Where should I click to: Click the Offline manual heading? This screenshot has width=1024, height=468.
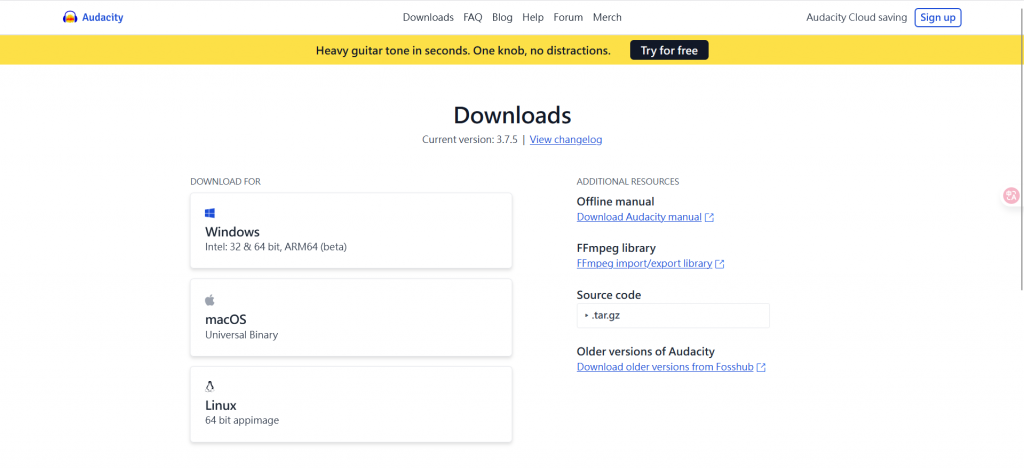tap(615, 202)
